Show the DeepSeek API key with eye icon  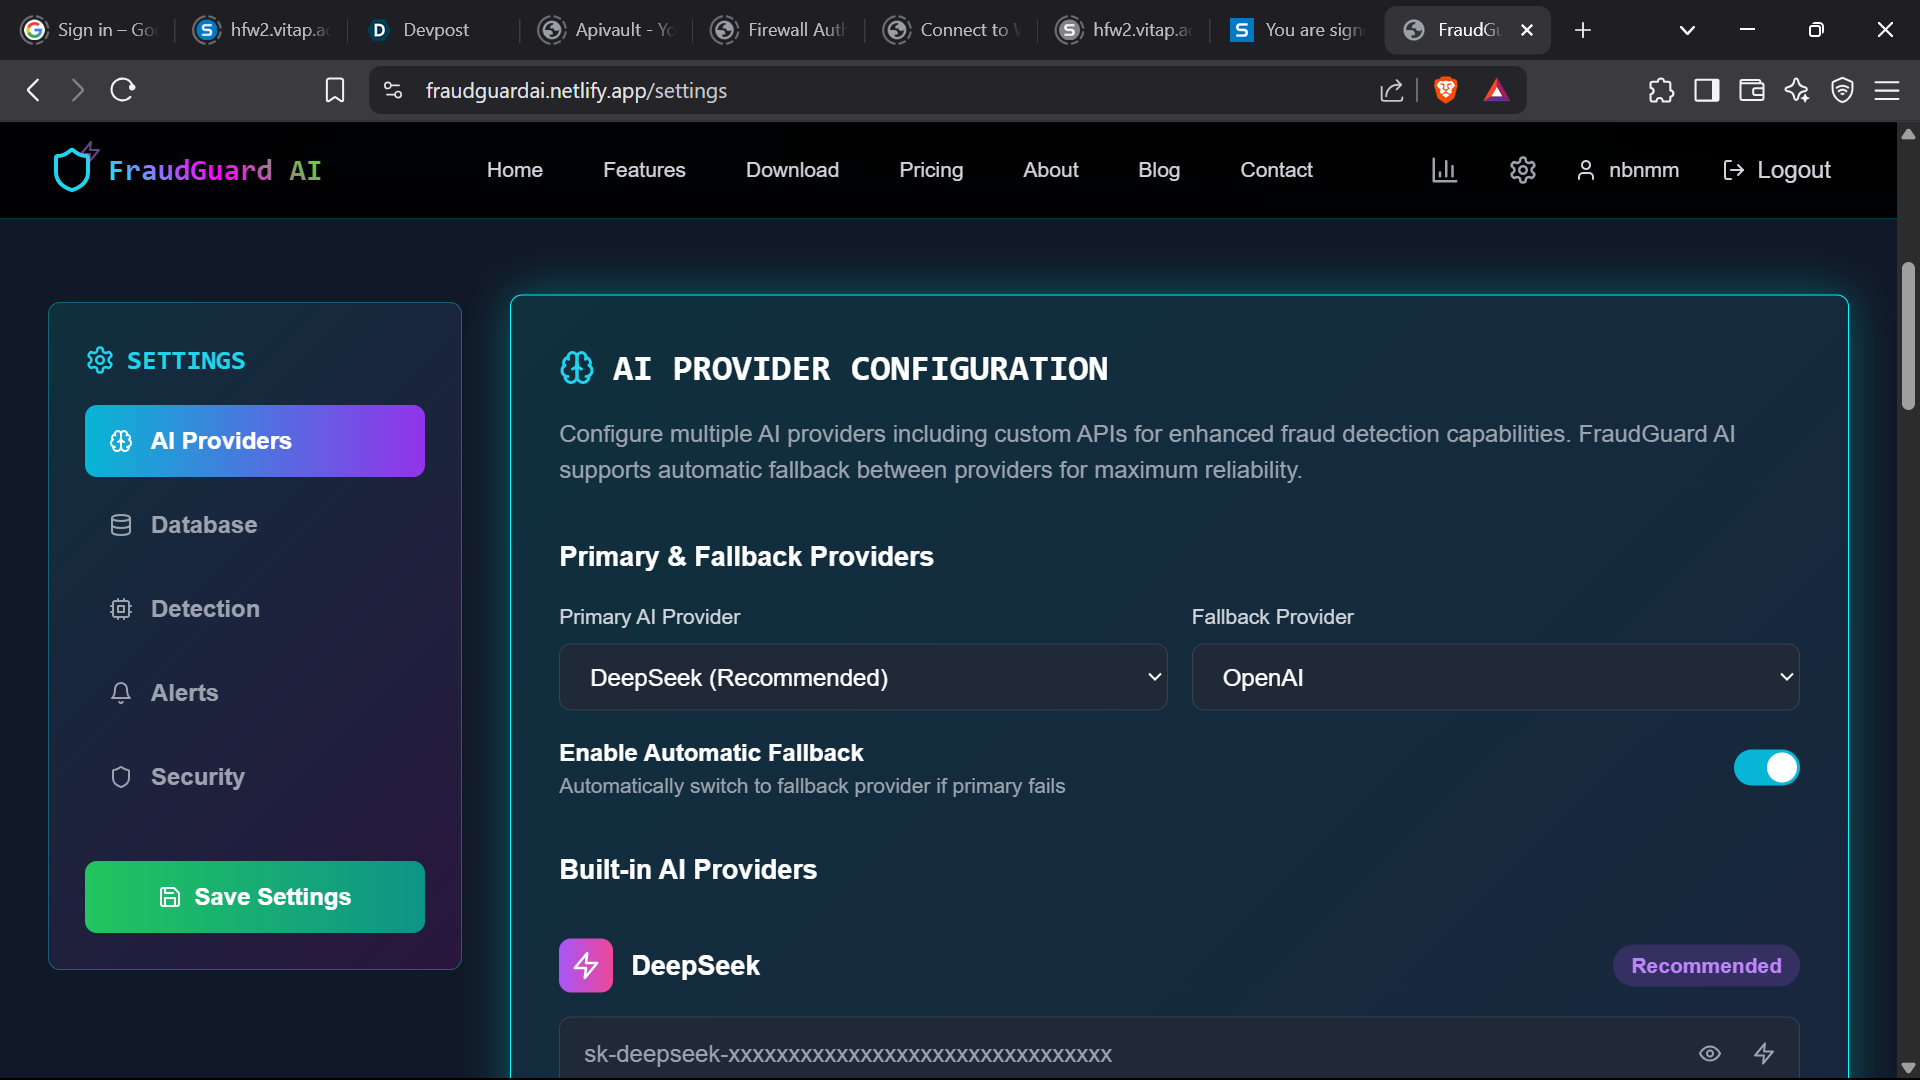click(1710, 1053)
